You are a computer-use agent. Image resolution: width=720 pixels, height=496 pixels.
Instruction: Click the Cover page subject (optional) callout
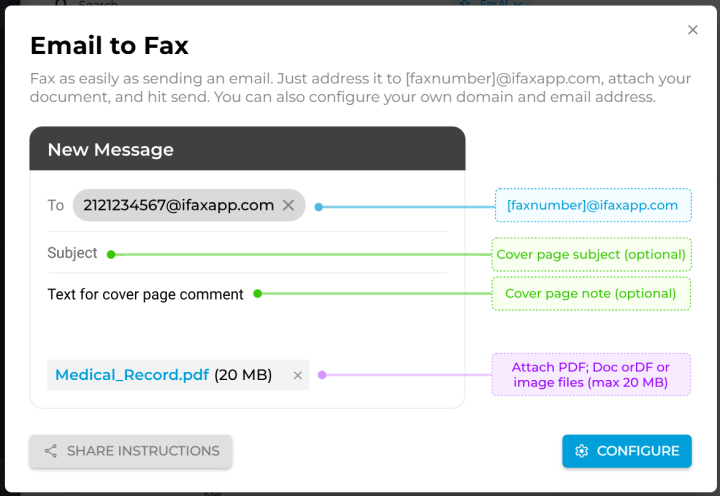point(591,254)
